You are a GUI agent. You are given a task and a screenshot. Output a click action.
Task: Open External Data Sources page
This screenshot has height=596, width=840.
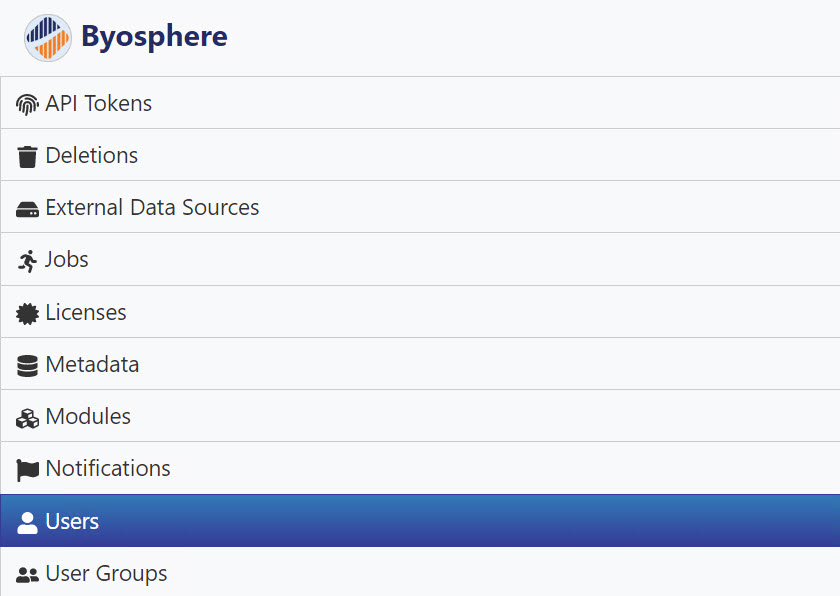click(x=420, y=207)
